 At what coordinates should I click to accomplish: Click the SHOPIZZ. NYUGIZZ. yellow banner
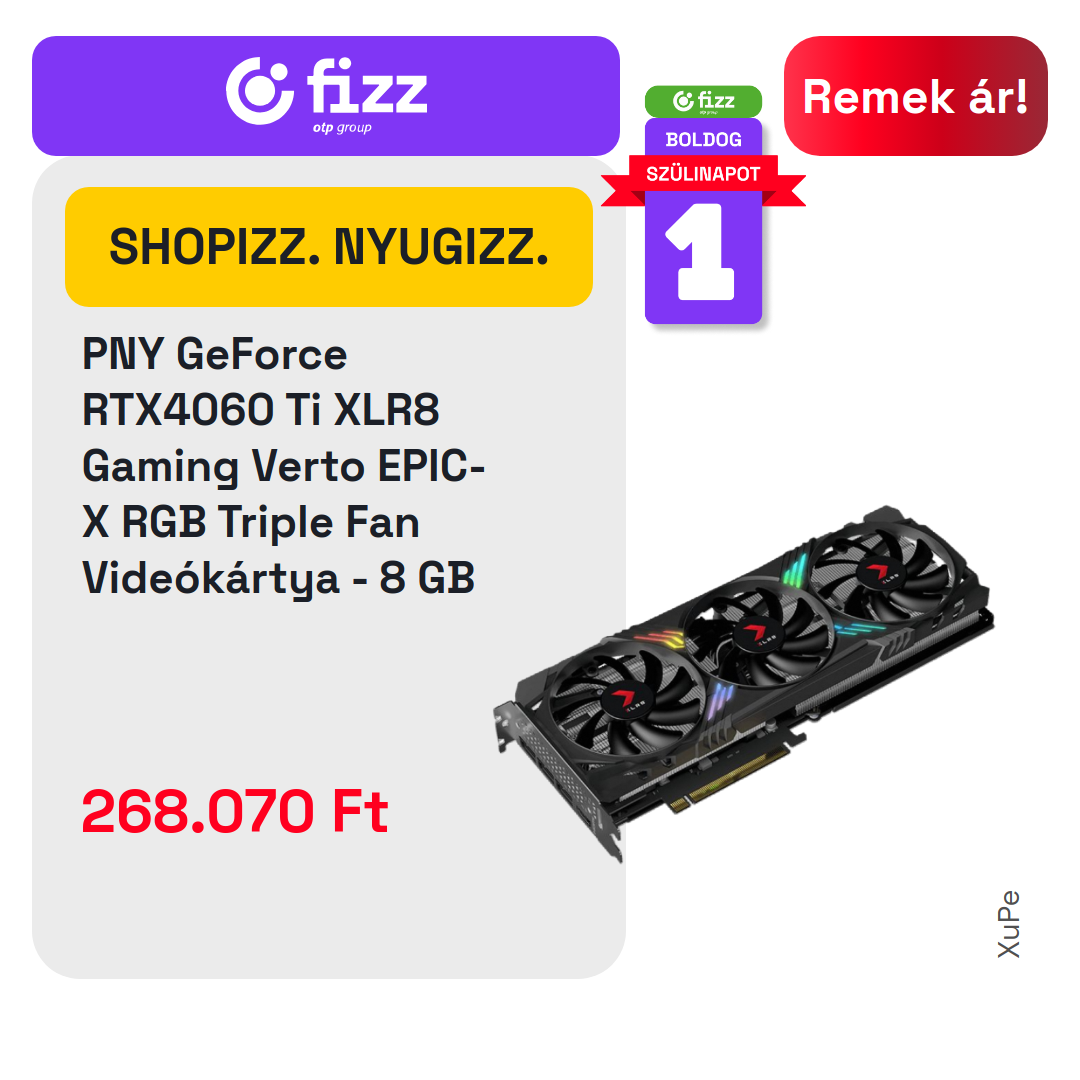click(x=329, y=247)
